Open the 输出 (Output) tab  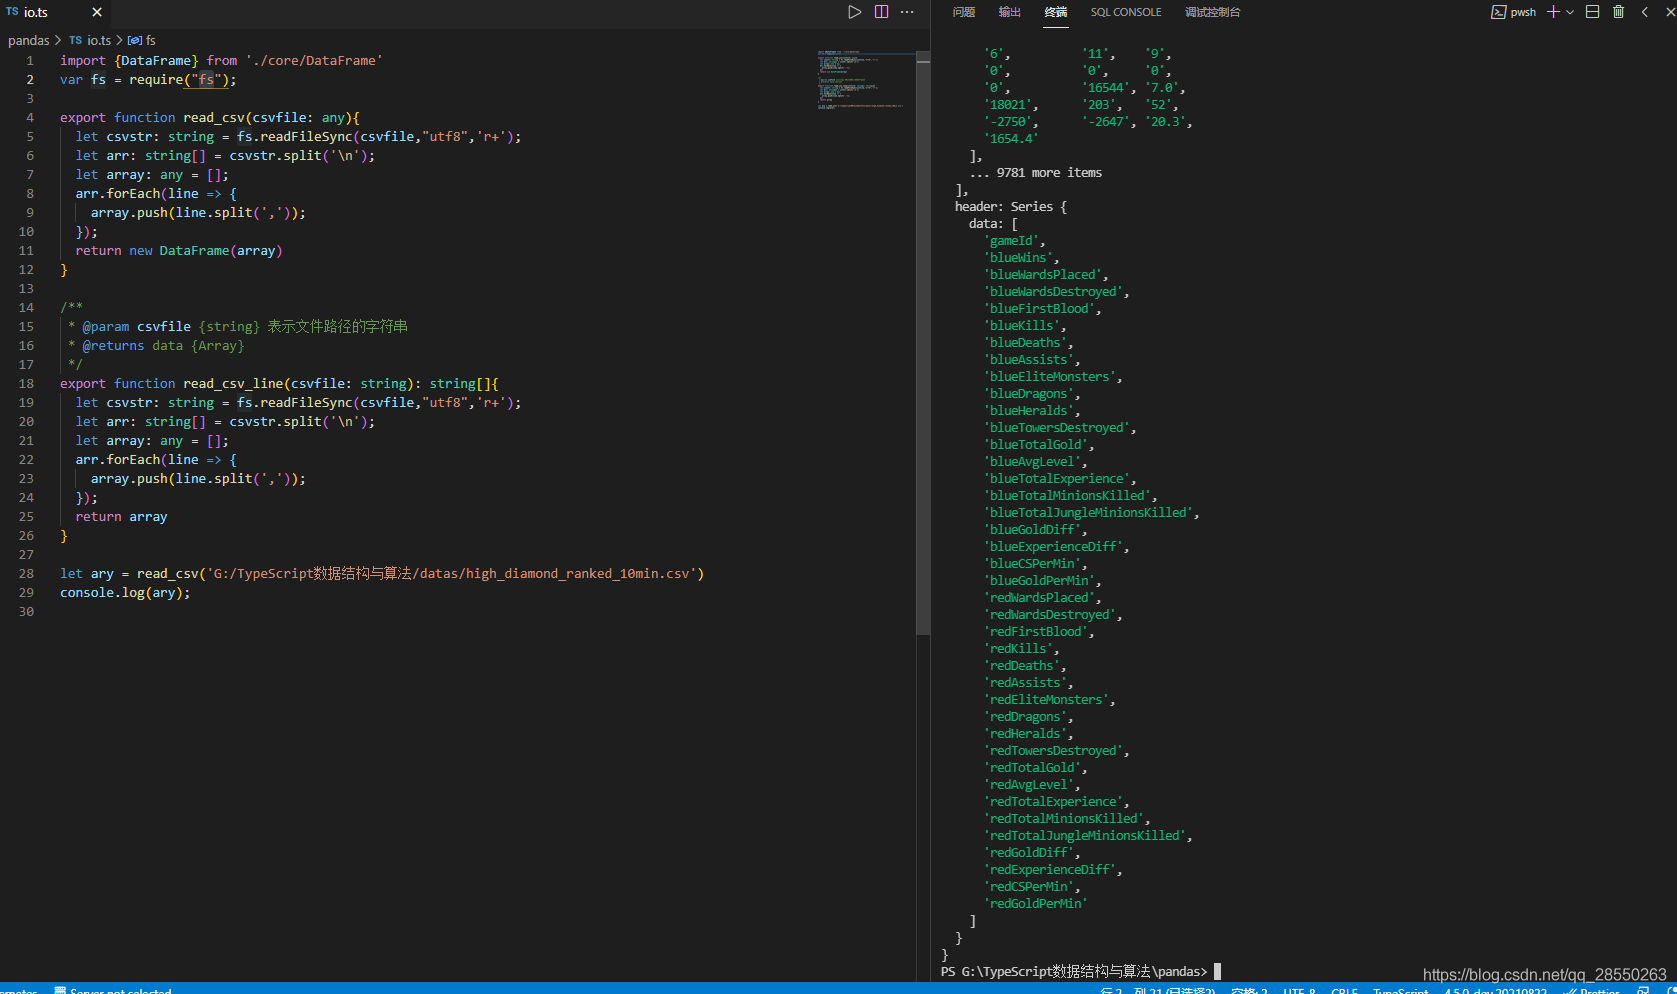click(x=1009, y=12)
